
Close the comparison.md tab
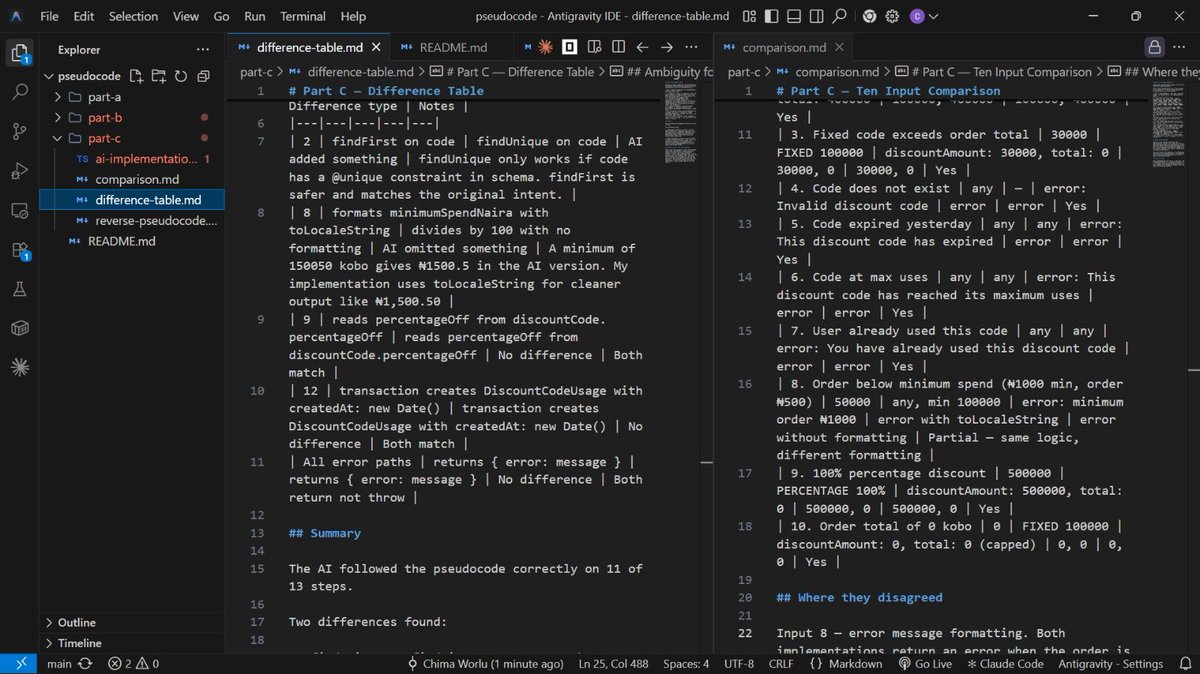[840, 47]
